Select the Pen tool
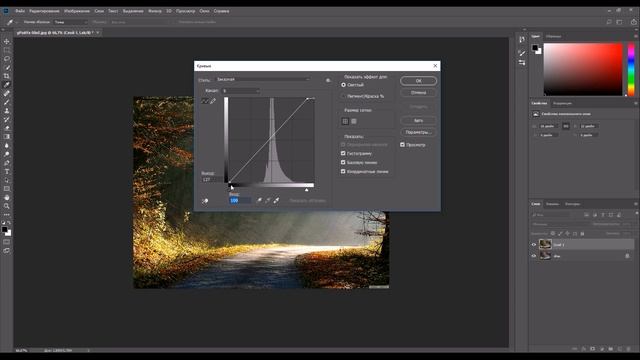640x360 pixels. [7, 163]
